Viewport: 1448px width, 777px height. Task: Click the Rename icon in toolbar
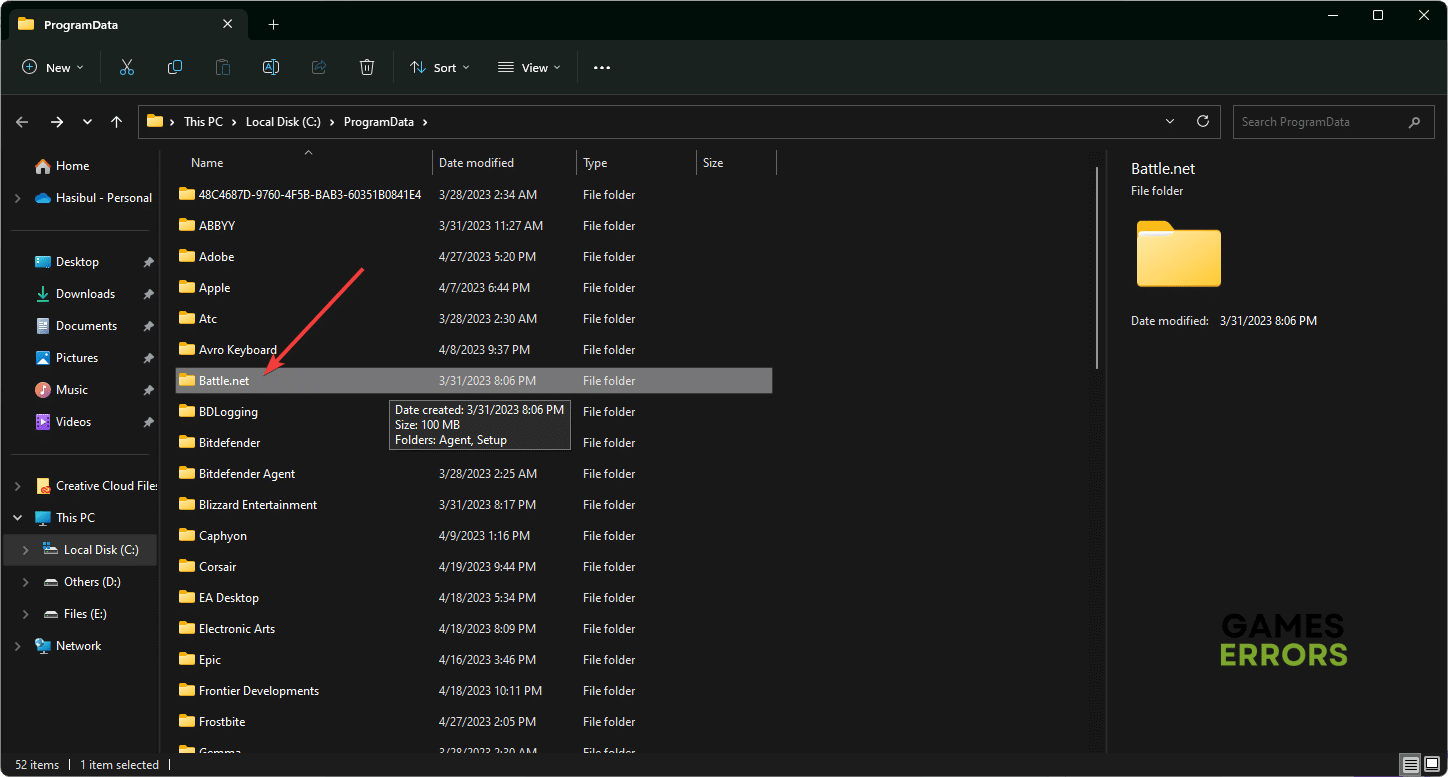[271, 67]
